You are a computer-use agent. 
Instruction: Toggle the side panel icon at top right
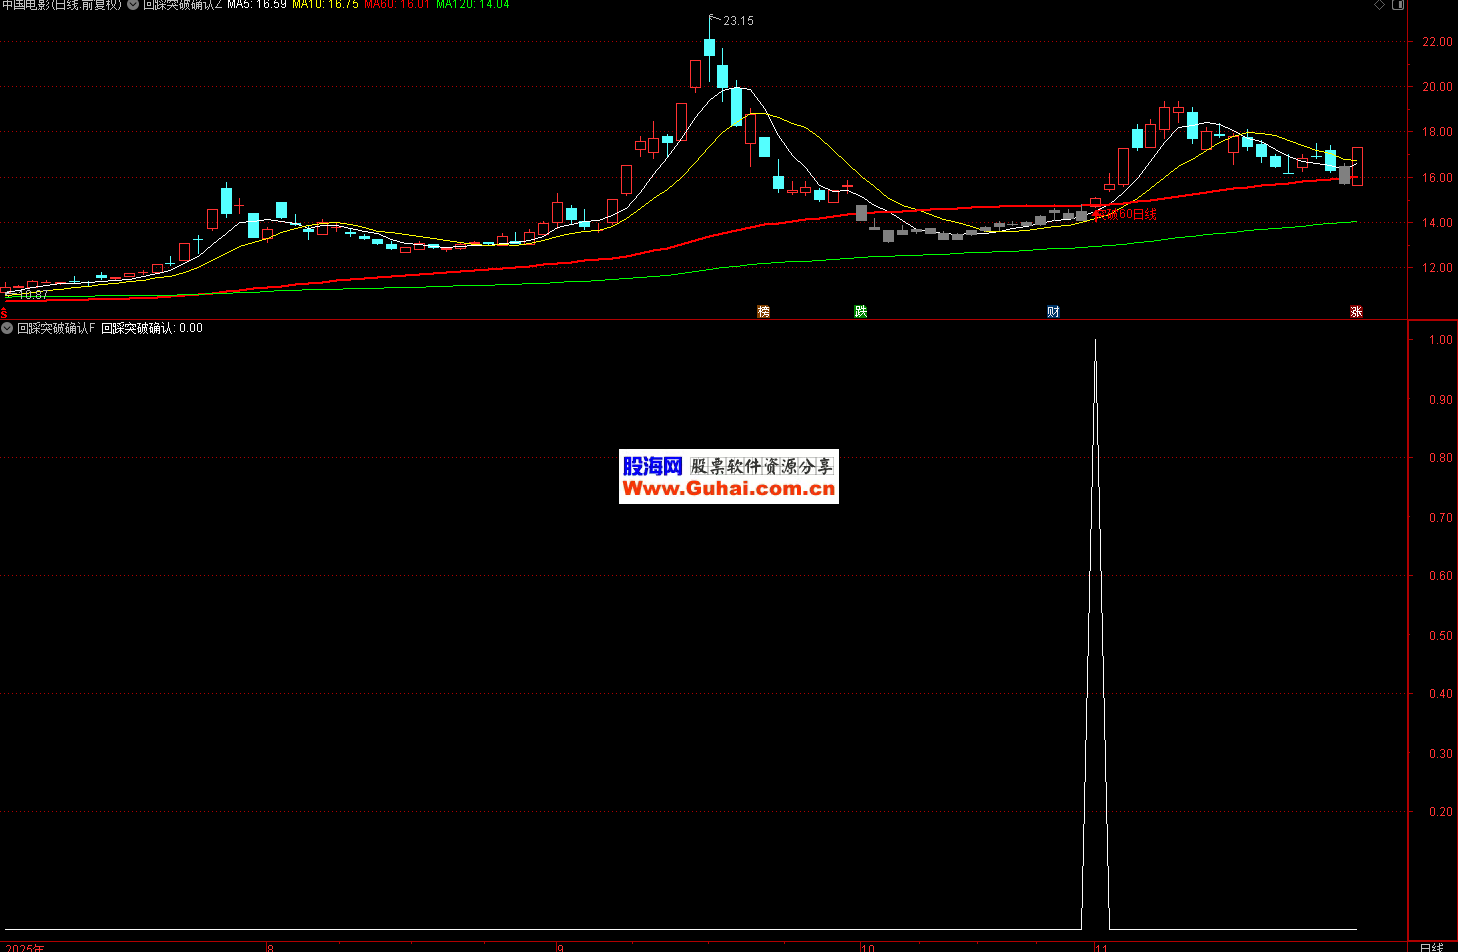pos(1398,5)
